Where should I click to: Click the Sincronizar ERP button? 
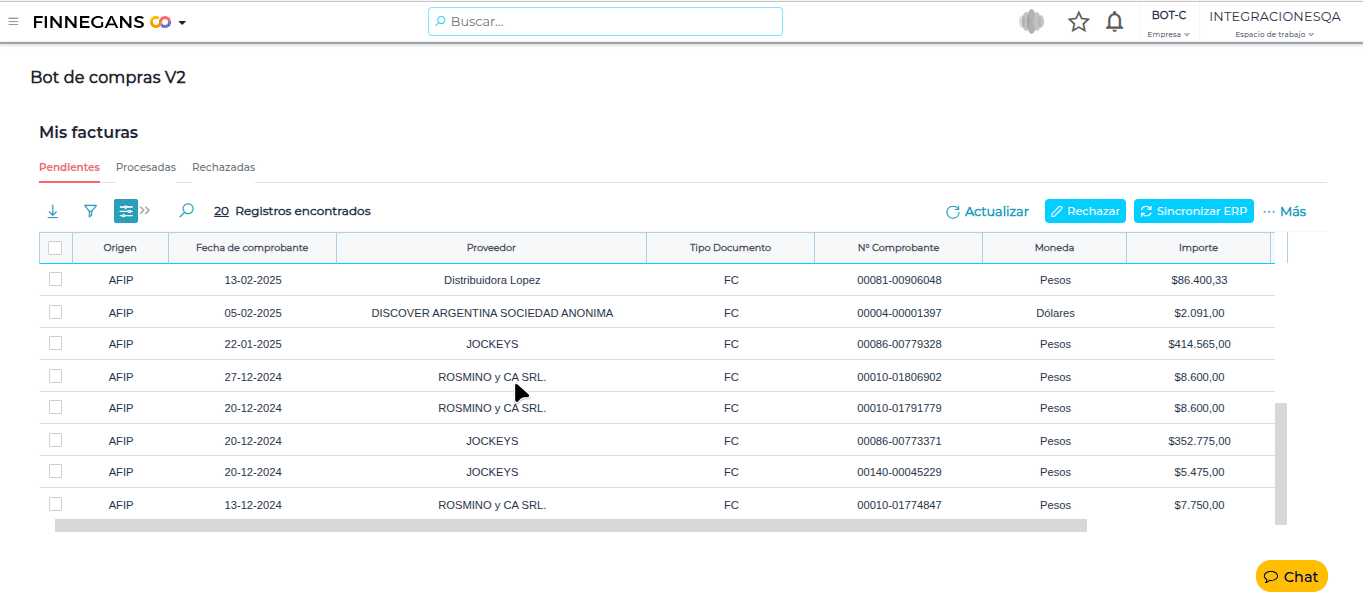pos(1193,211)
